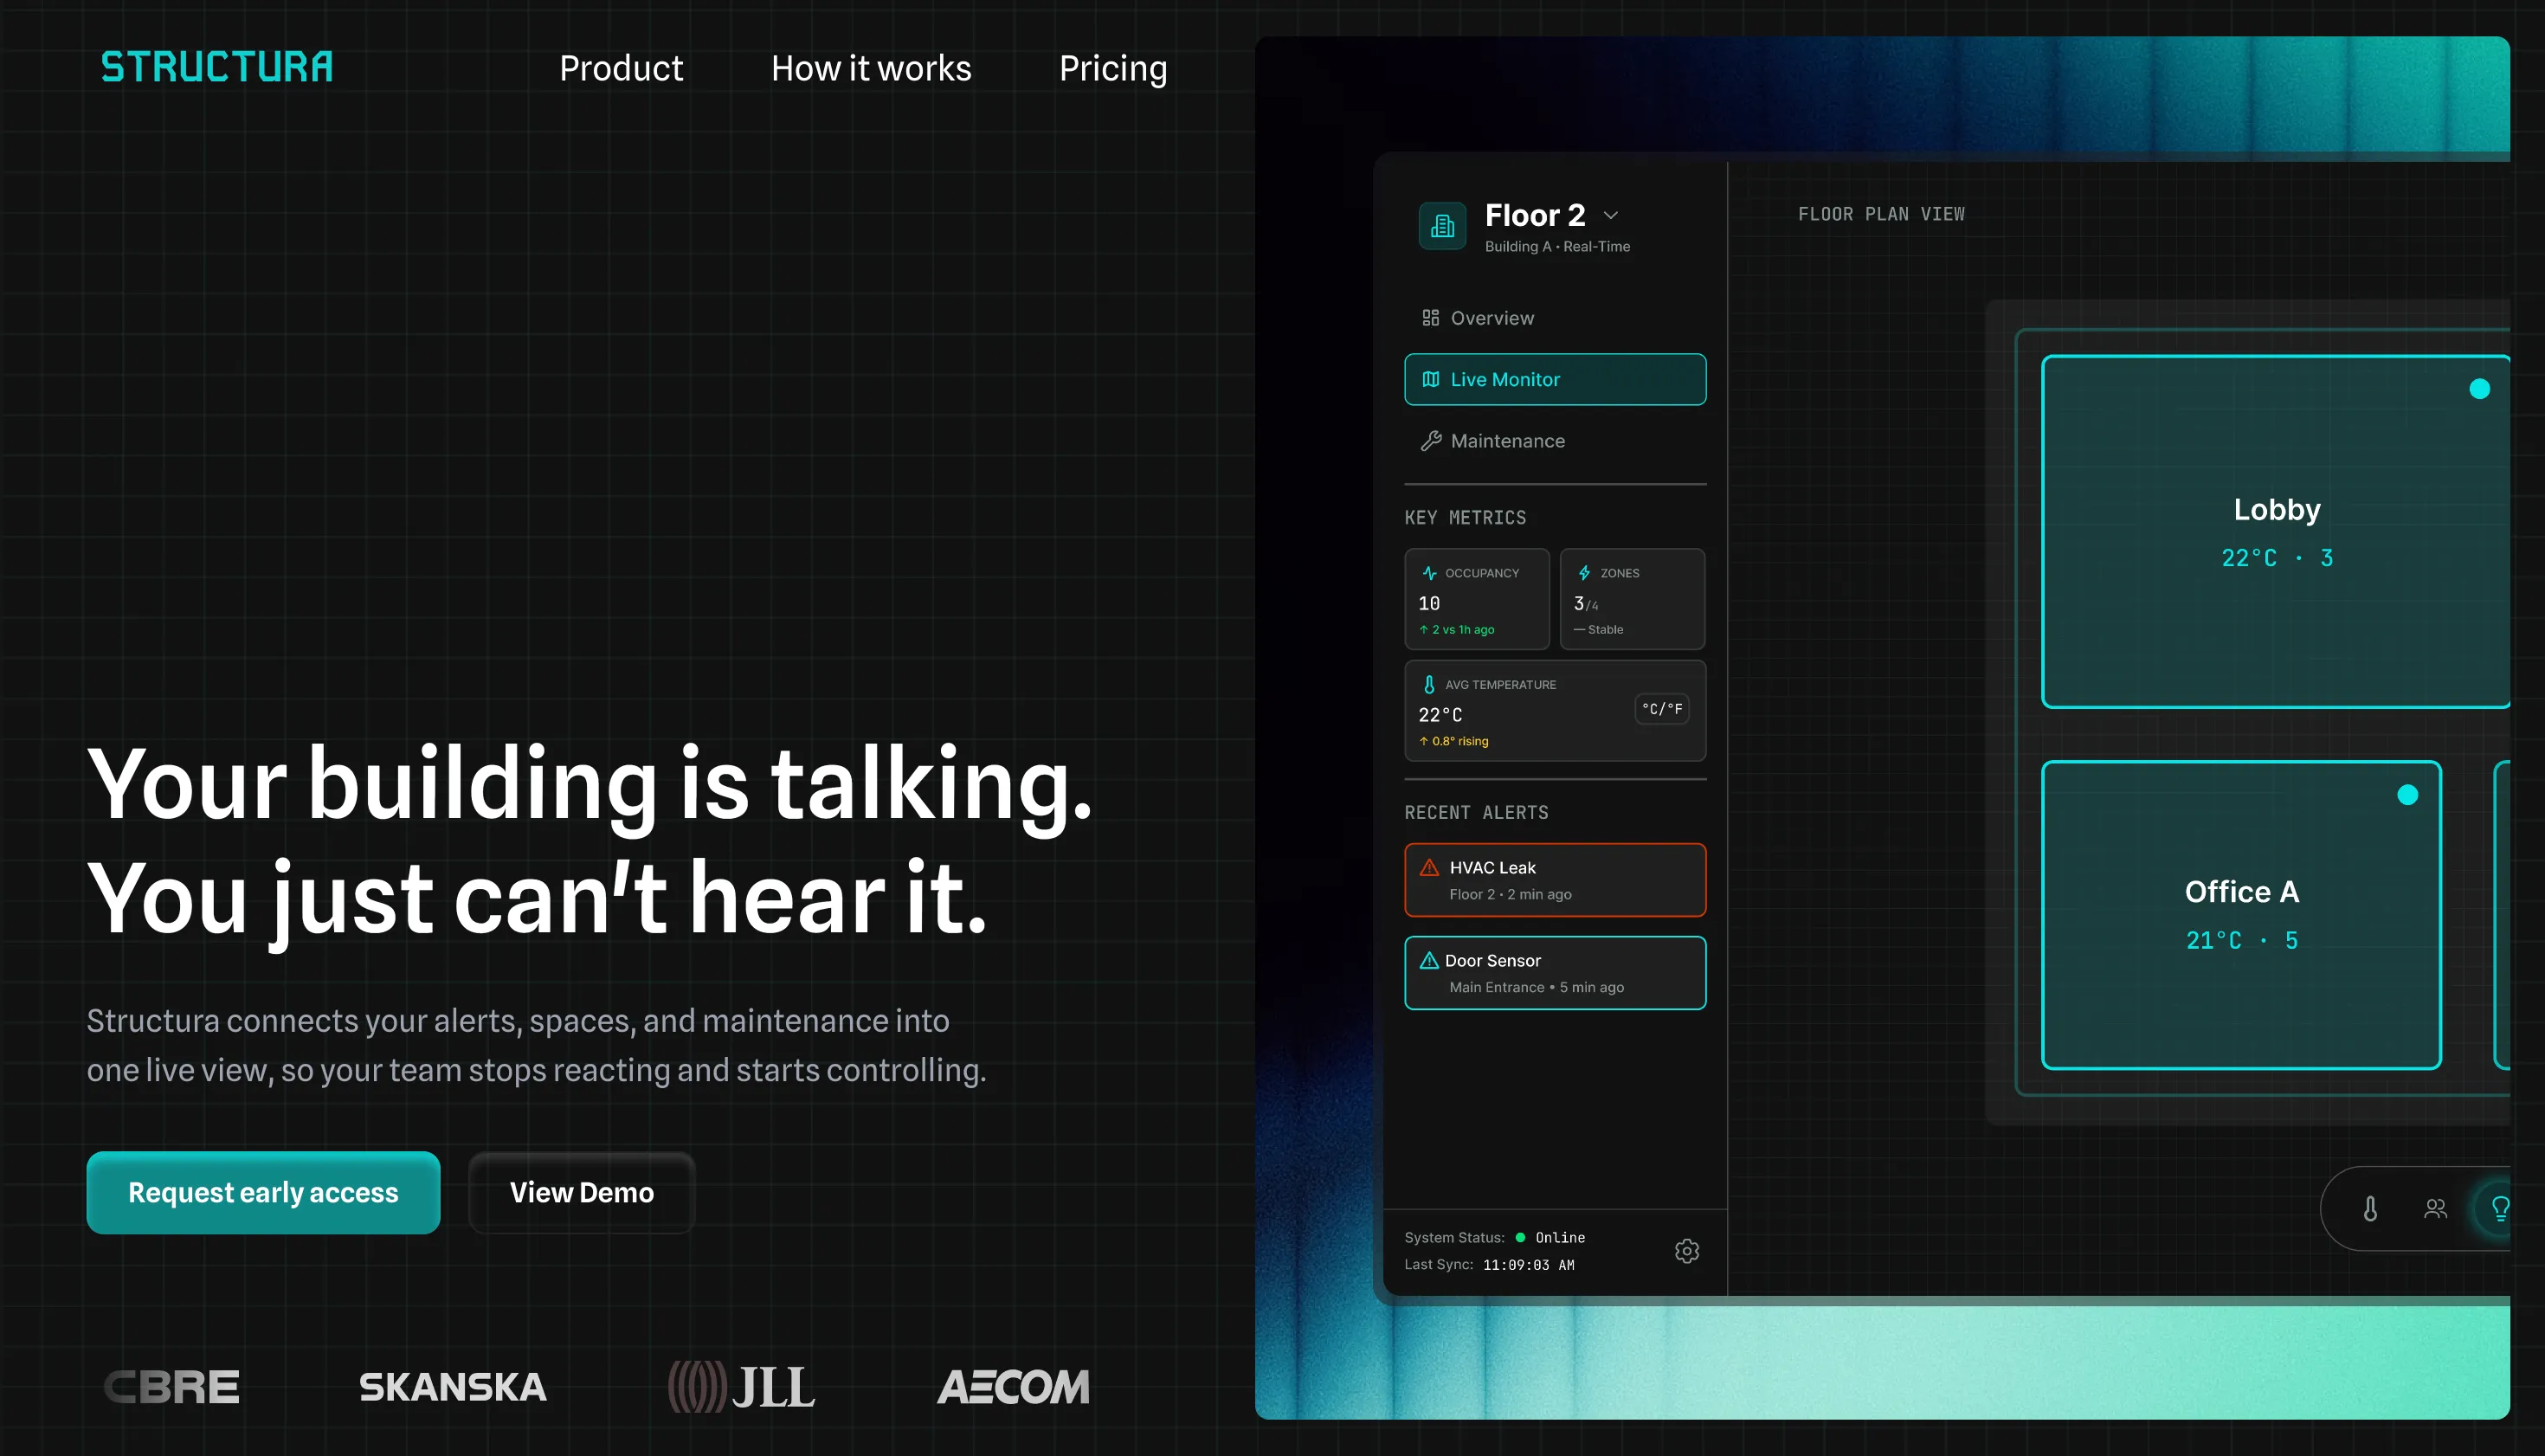Click the 'KEY METRICS' heading
Image resolution: width=2545 pixels, height=1456 pixels.
tap(1465, 517)
